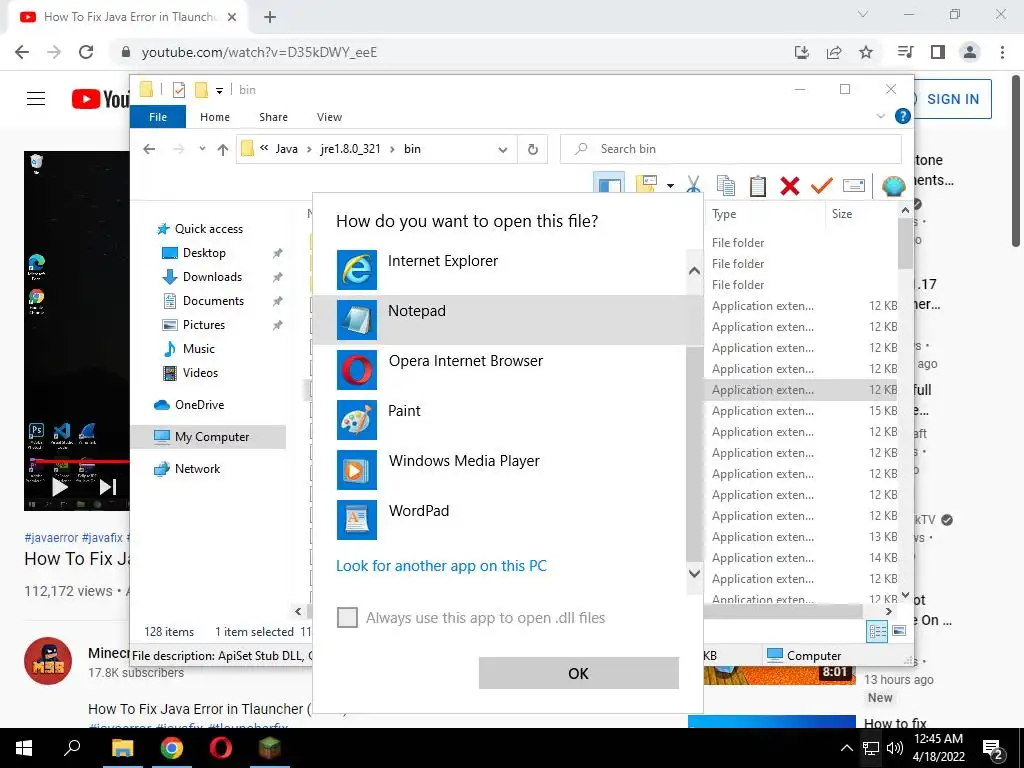This screenshot has width=1024, height=768.
Task: Click Look for another app on this PC
Action: click(441, 566)
